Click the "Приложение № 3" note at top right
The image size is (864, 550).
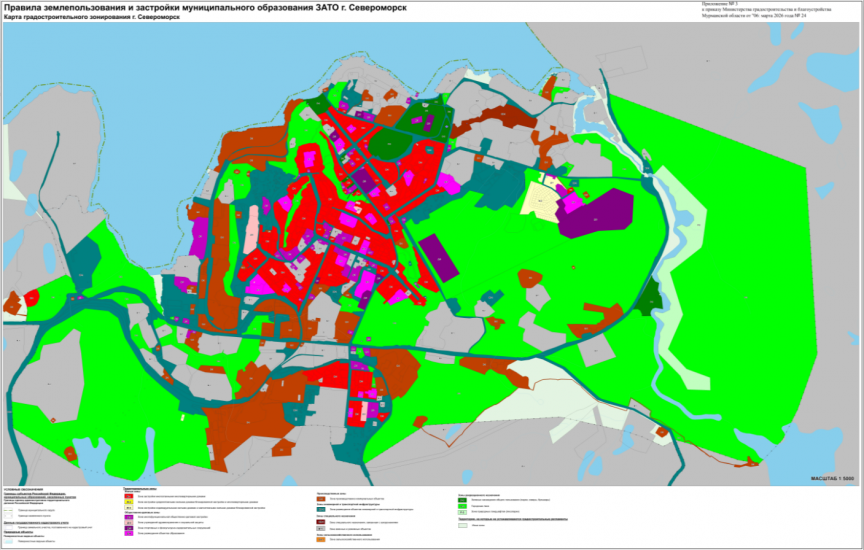coord(718,4)
